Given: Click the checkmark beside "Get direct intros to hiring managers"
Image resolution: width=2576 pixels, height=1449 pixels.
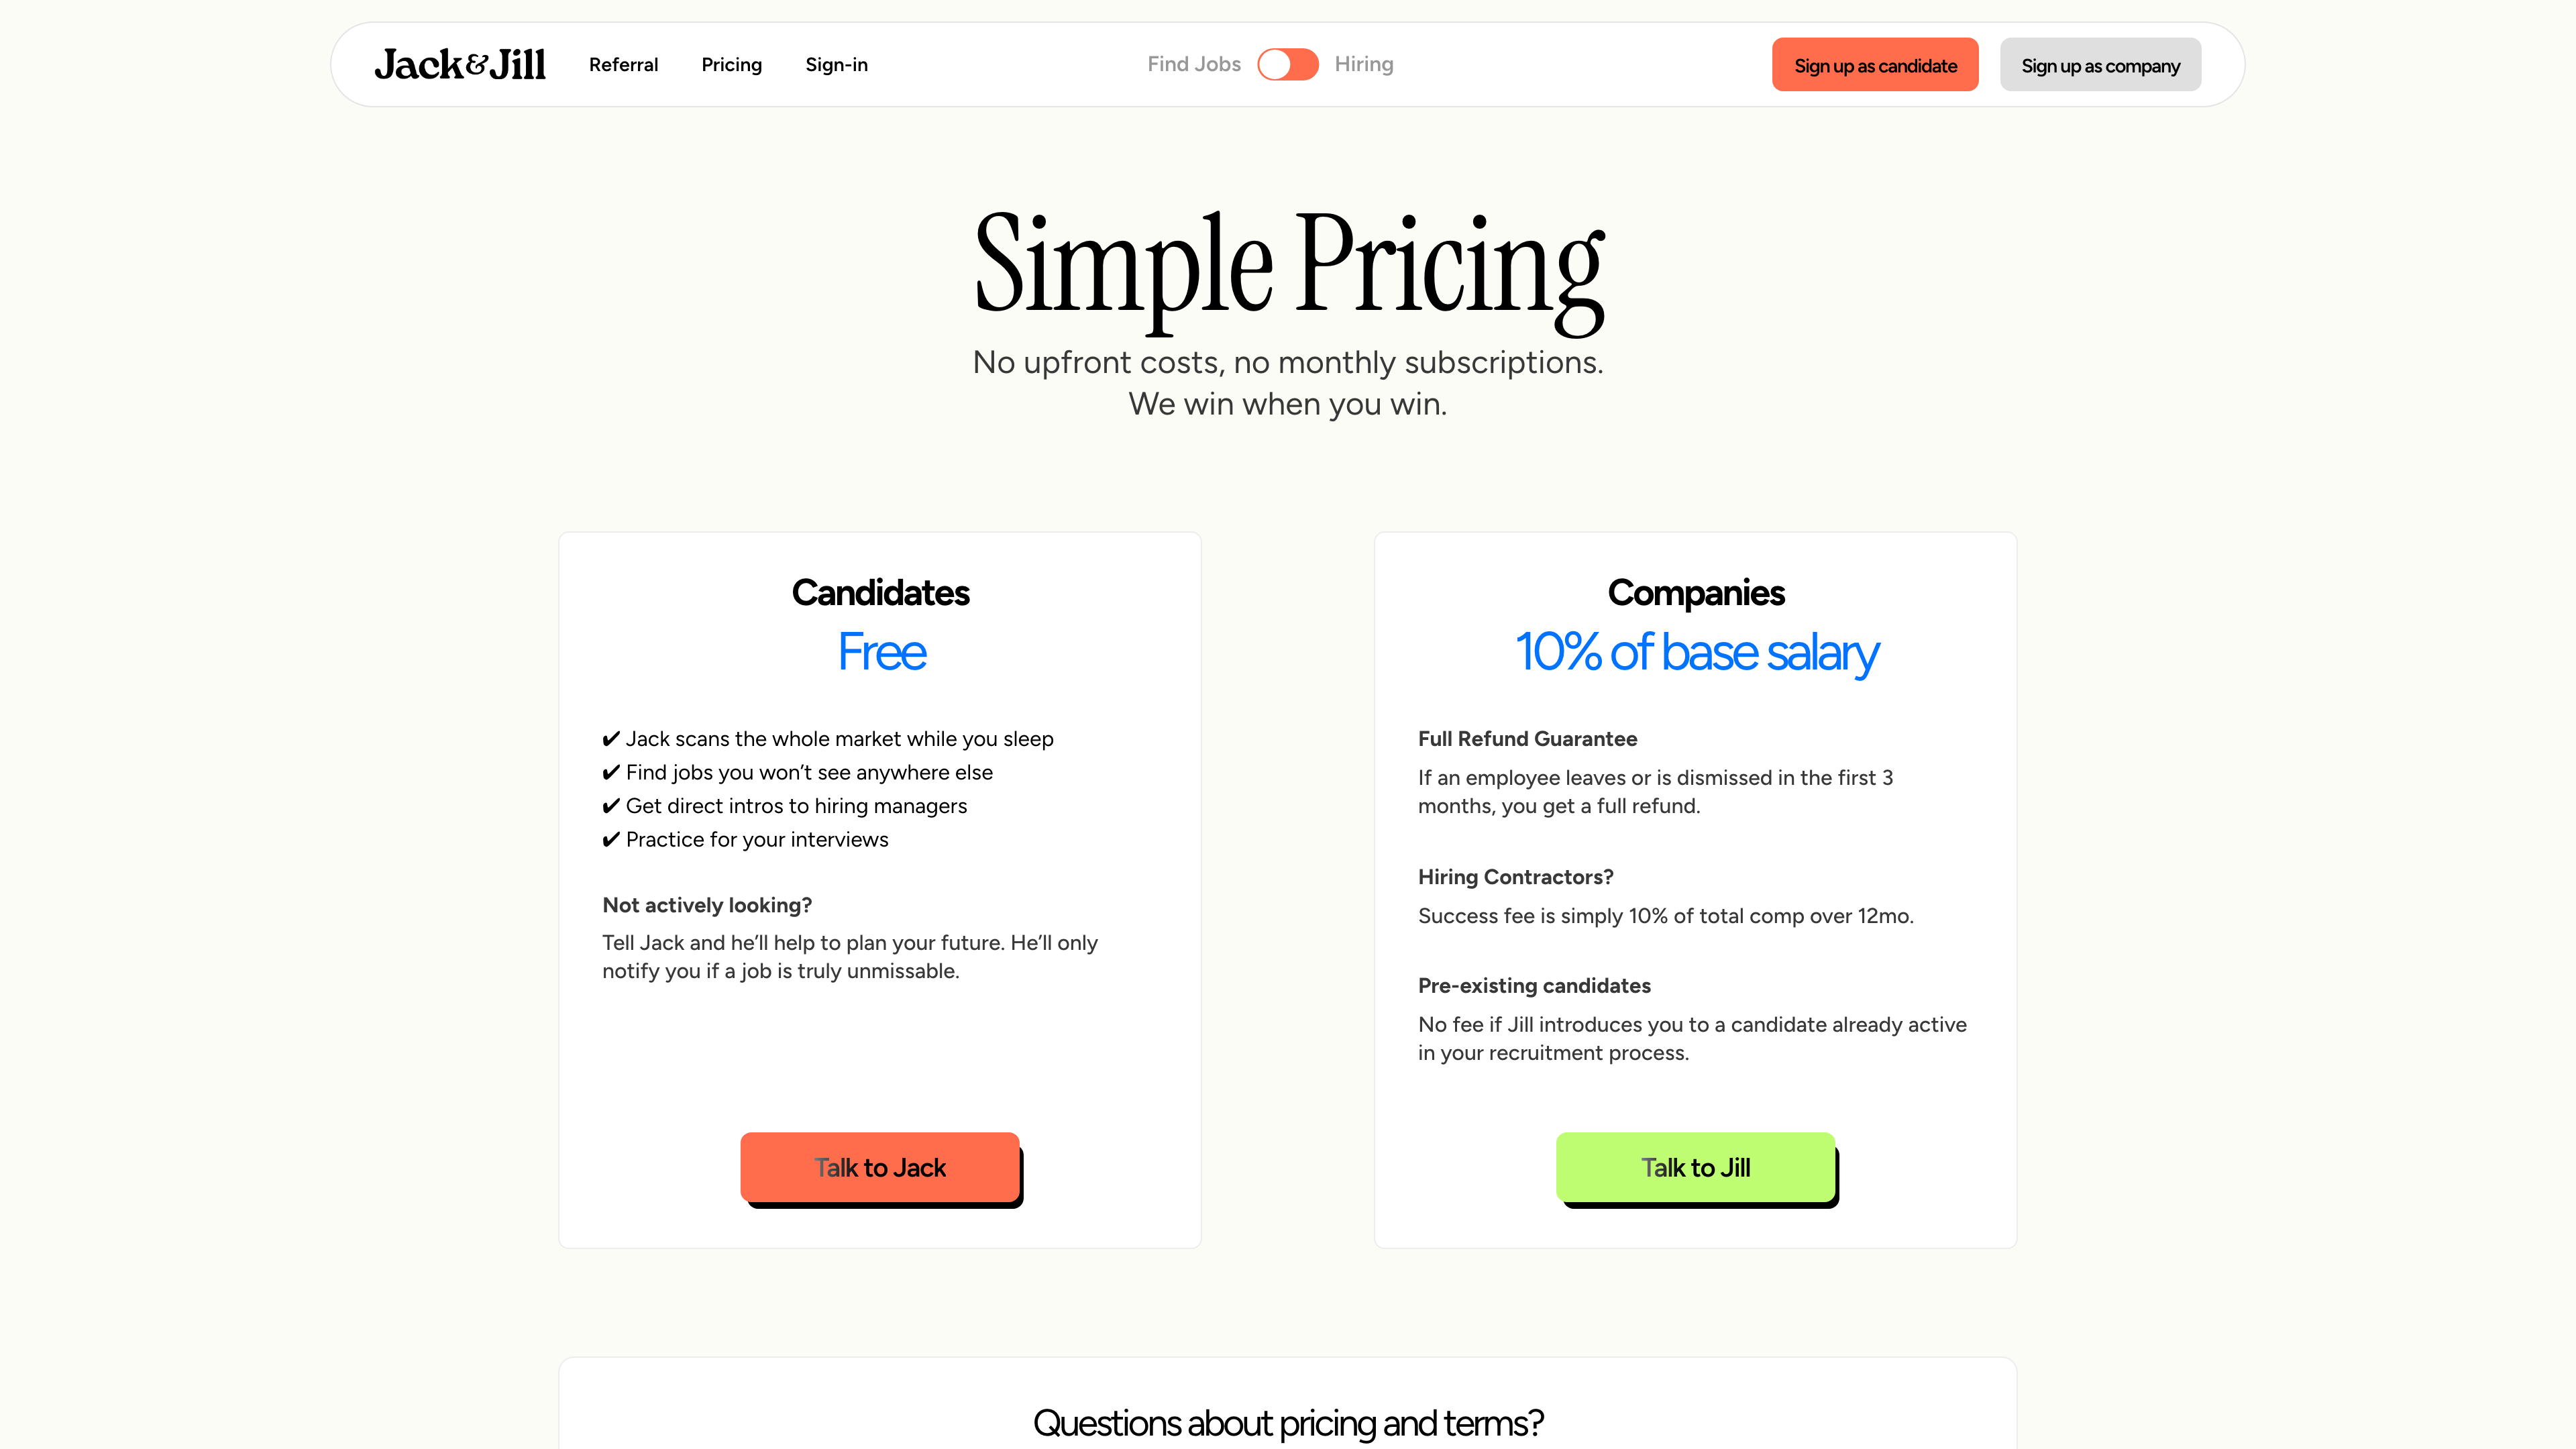Looking at the screenshot, I should coord(611,805).
